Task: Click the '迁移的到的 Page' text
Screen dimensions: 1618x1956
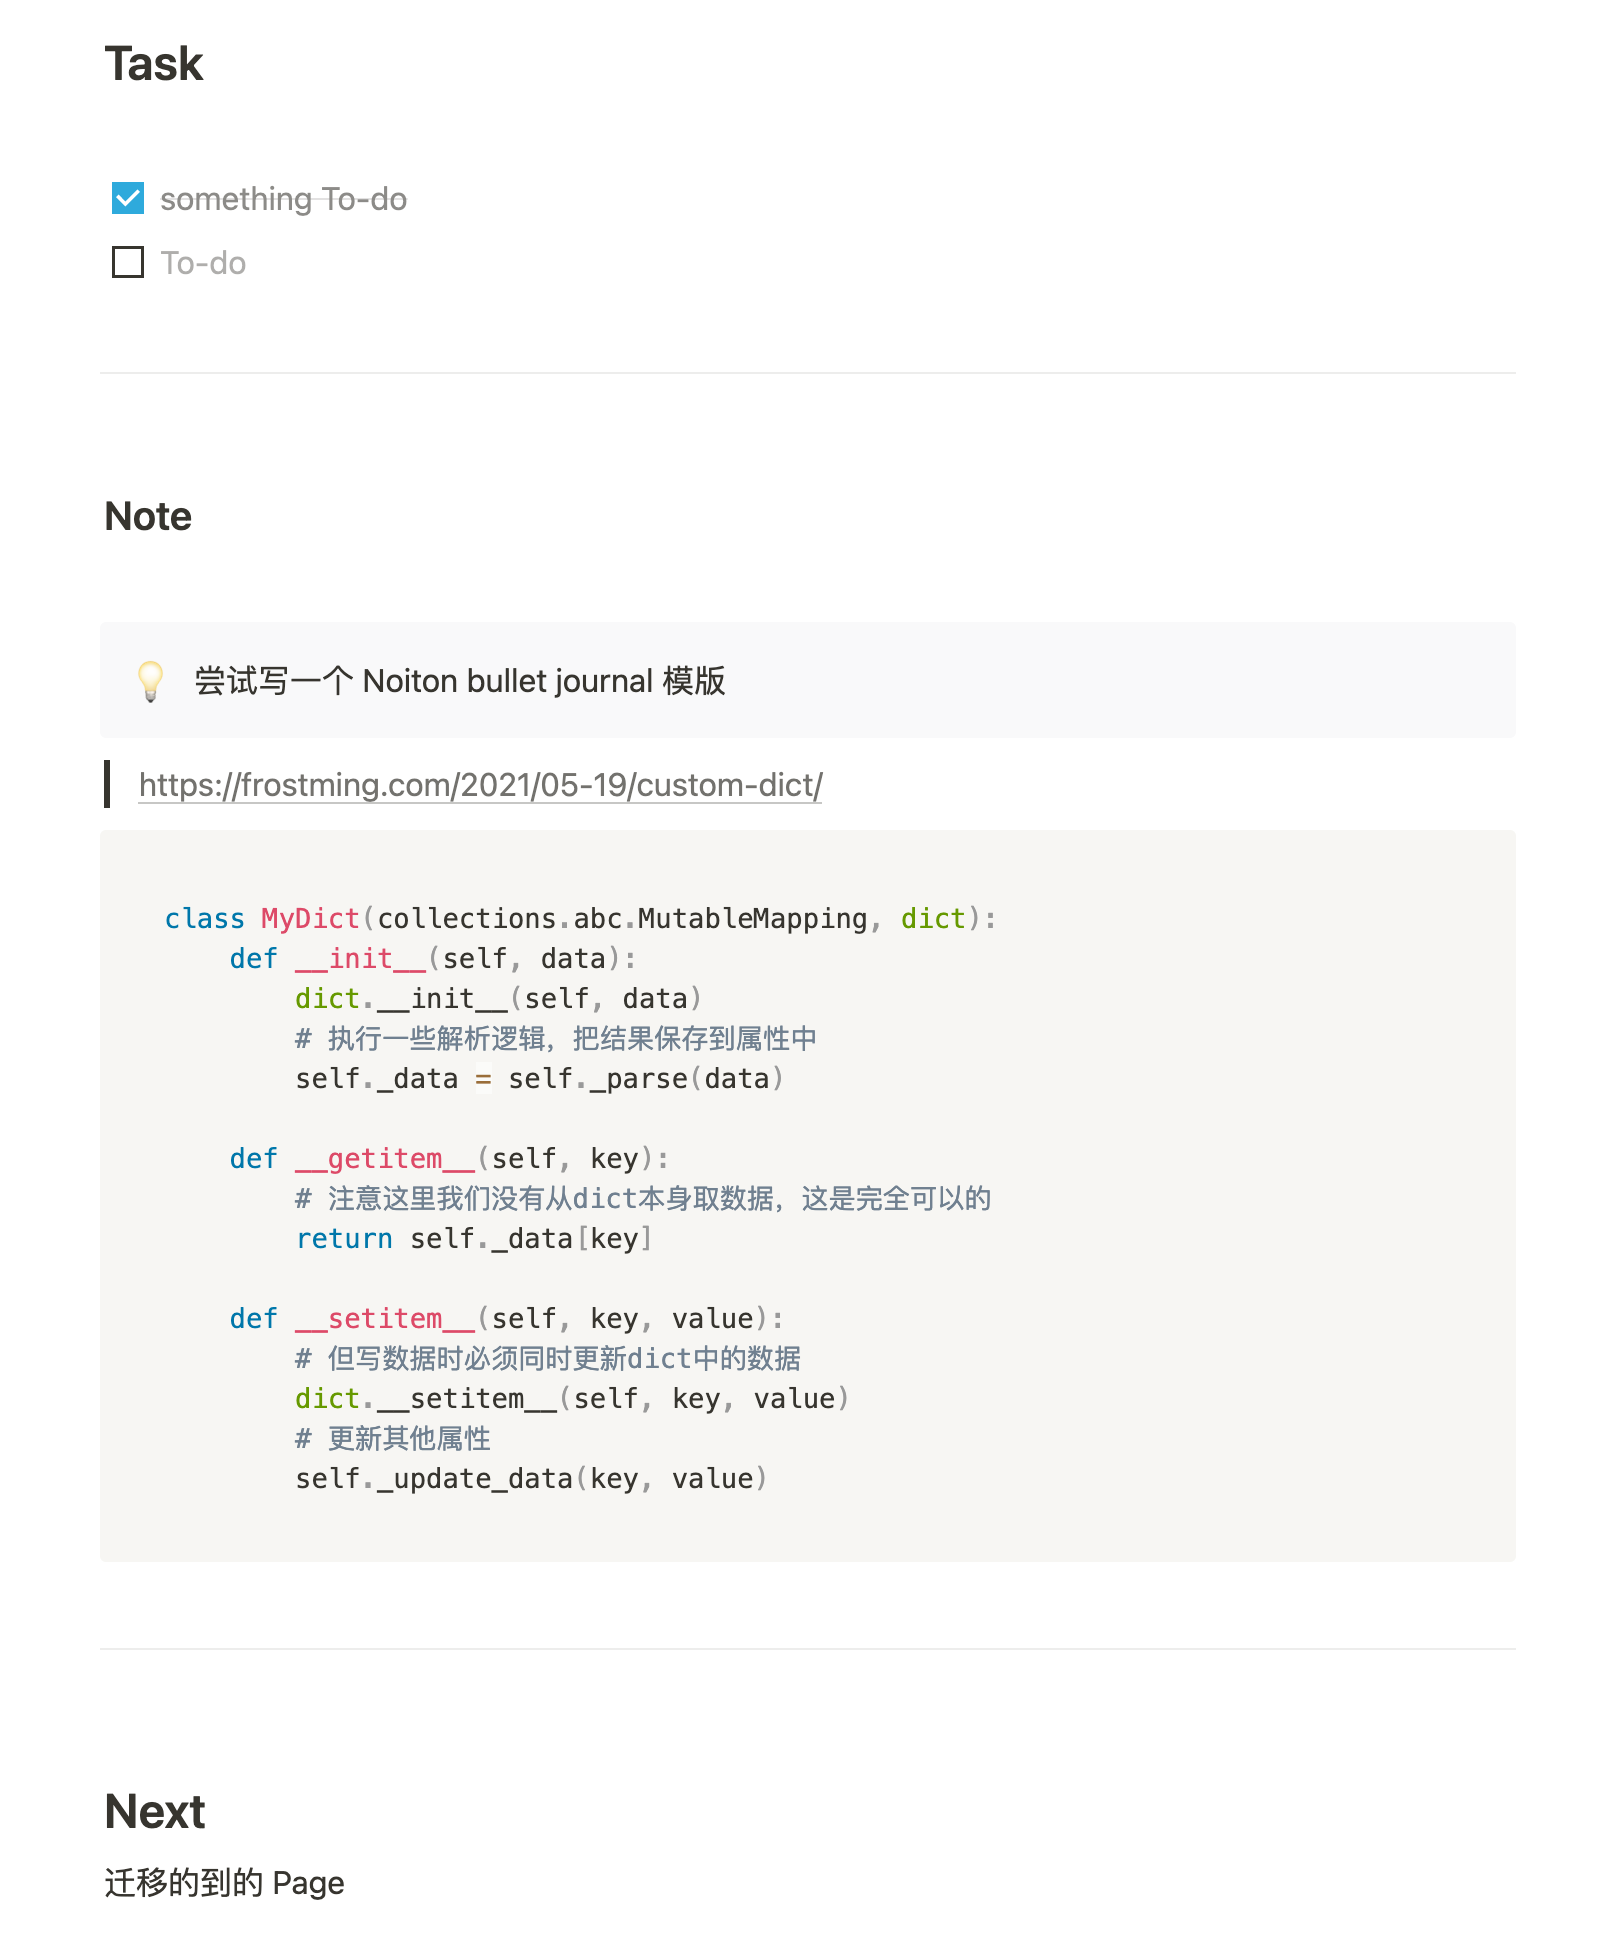Action: click(x=224, y=1883)
